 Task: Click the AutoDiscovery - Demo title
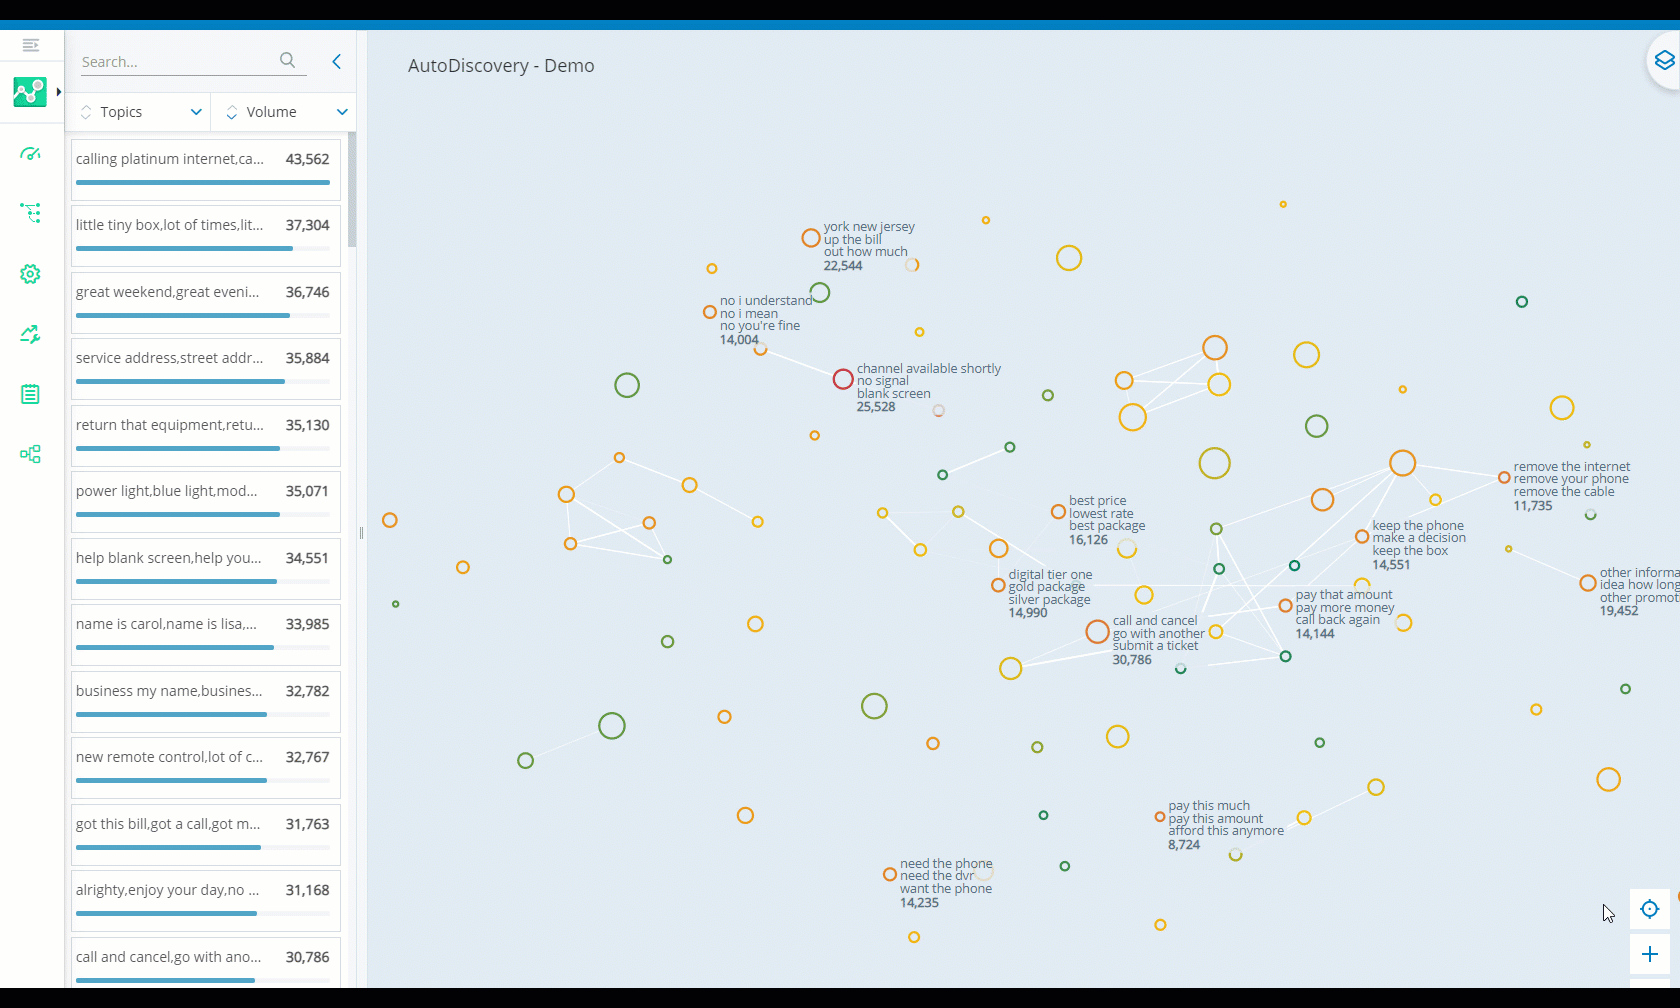click(x=501, y=66)
